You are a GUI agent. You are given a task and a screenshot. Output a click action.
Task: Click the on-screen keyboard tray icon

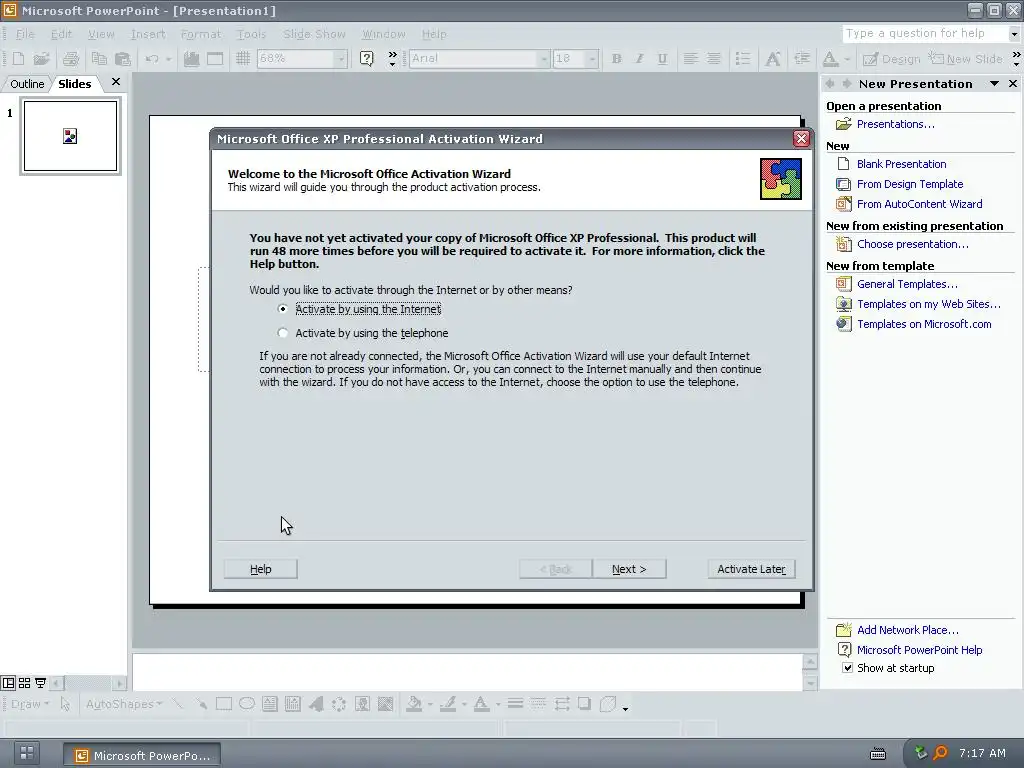tap(878, 754)
